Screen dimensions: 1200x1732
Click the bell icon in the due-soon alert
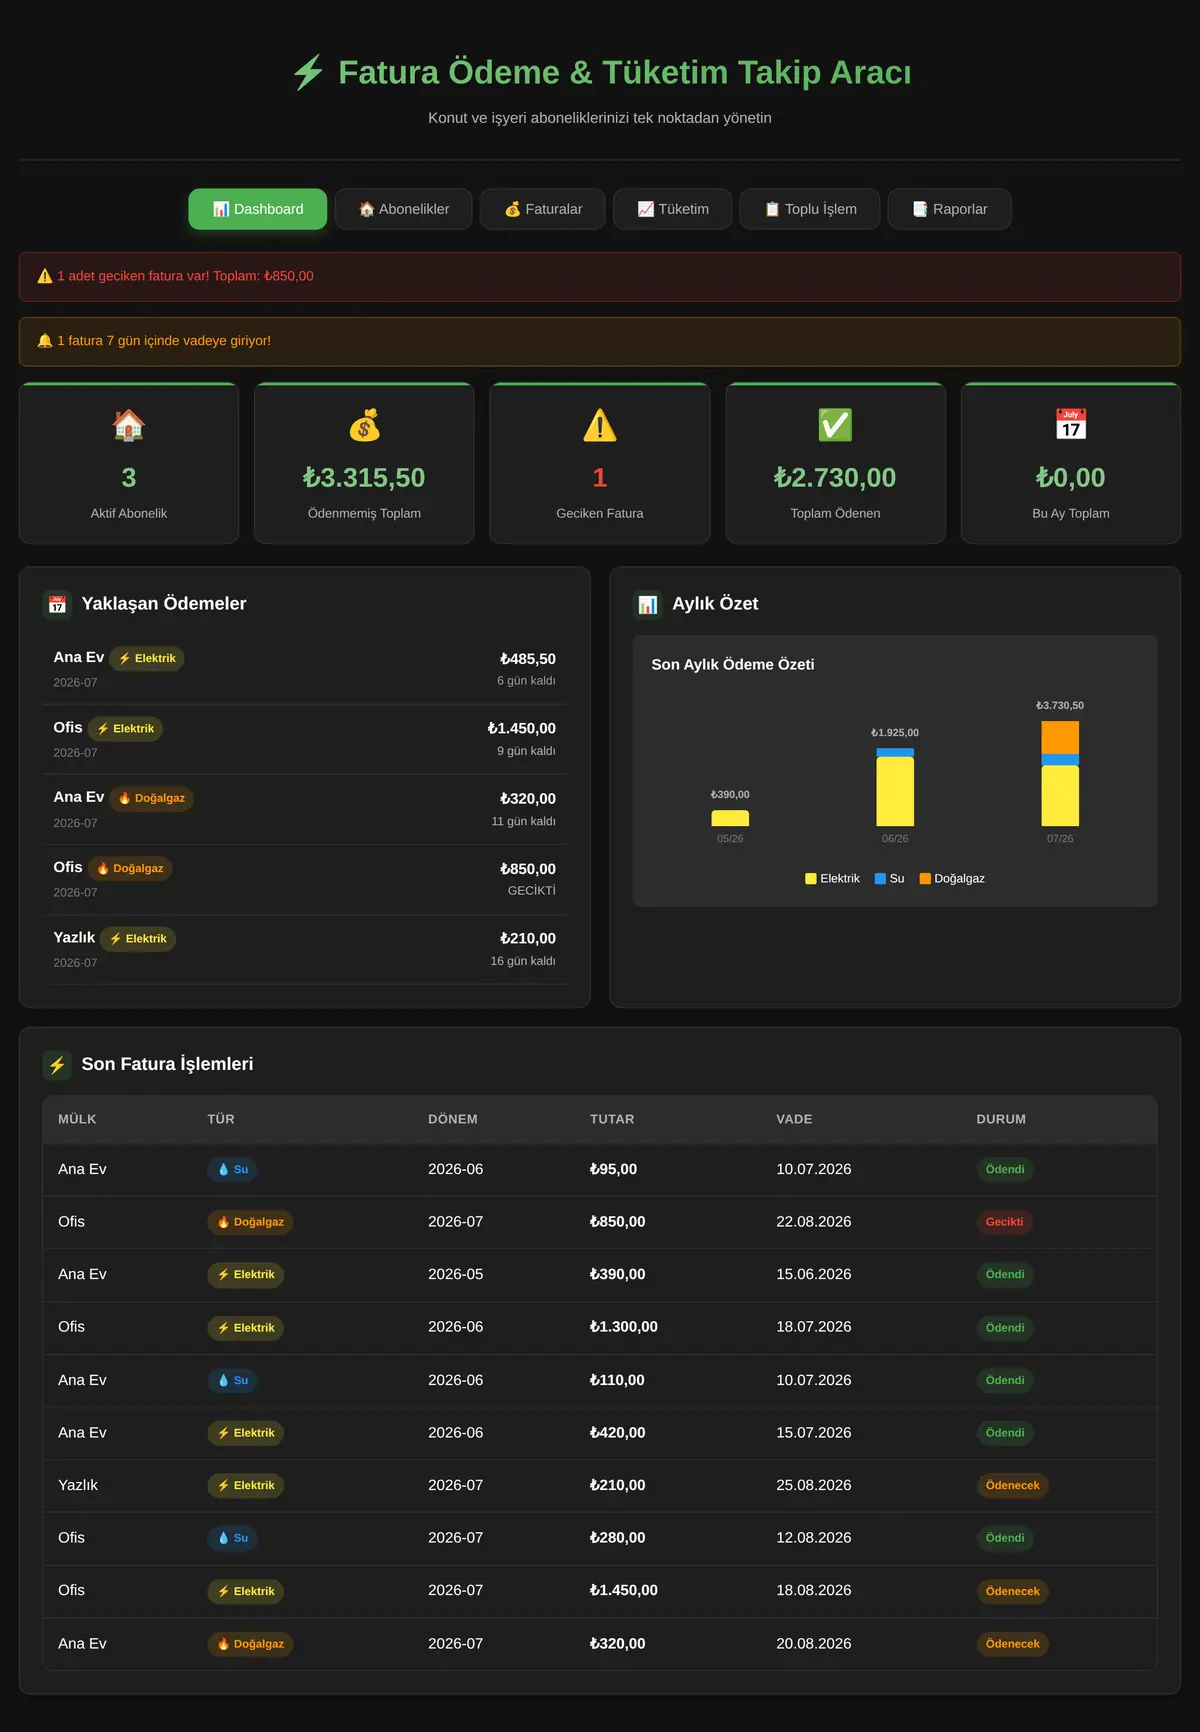[45, 341]
